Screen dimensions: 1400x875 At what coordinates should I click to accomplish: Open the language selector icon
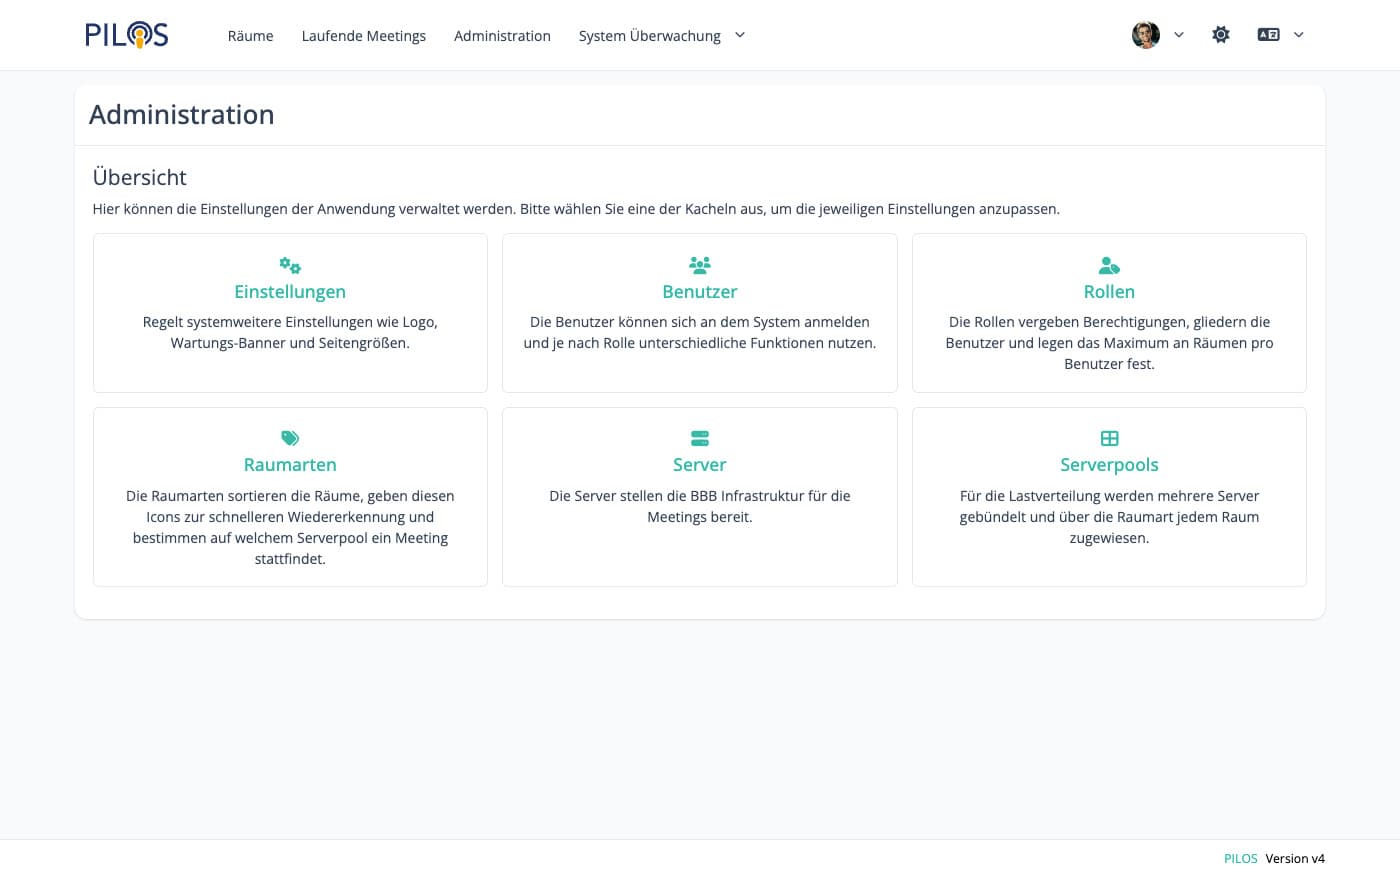(1268, 35)
